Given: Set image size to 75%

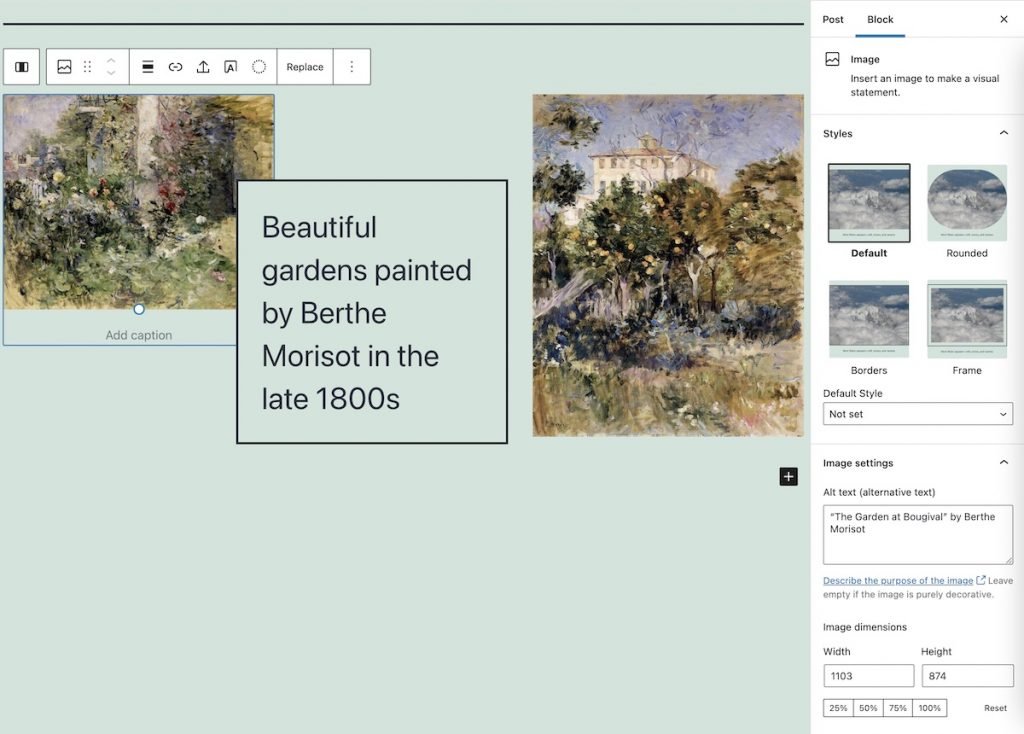Looking at the screenshot, I should (x=898, y=708).
